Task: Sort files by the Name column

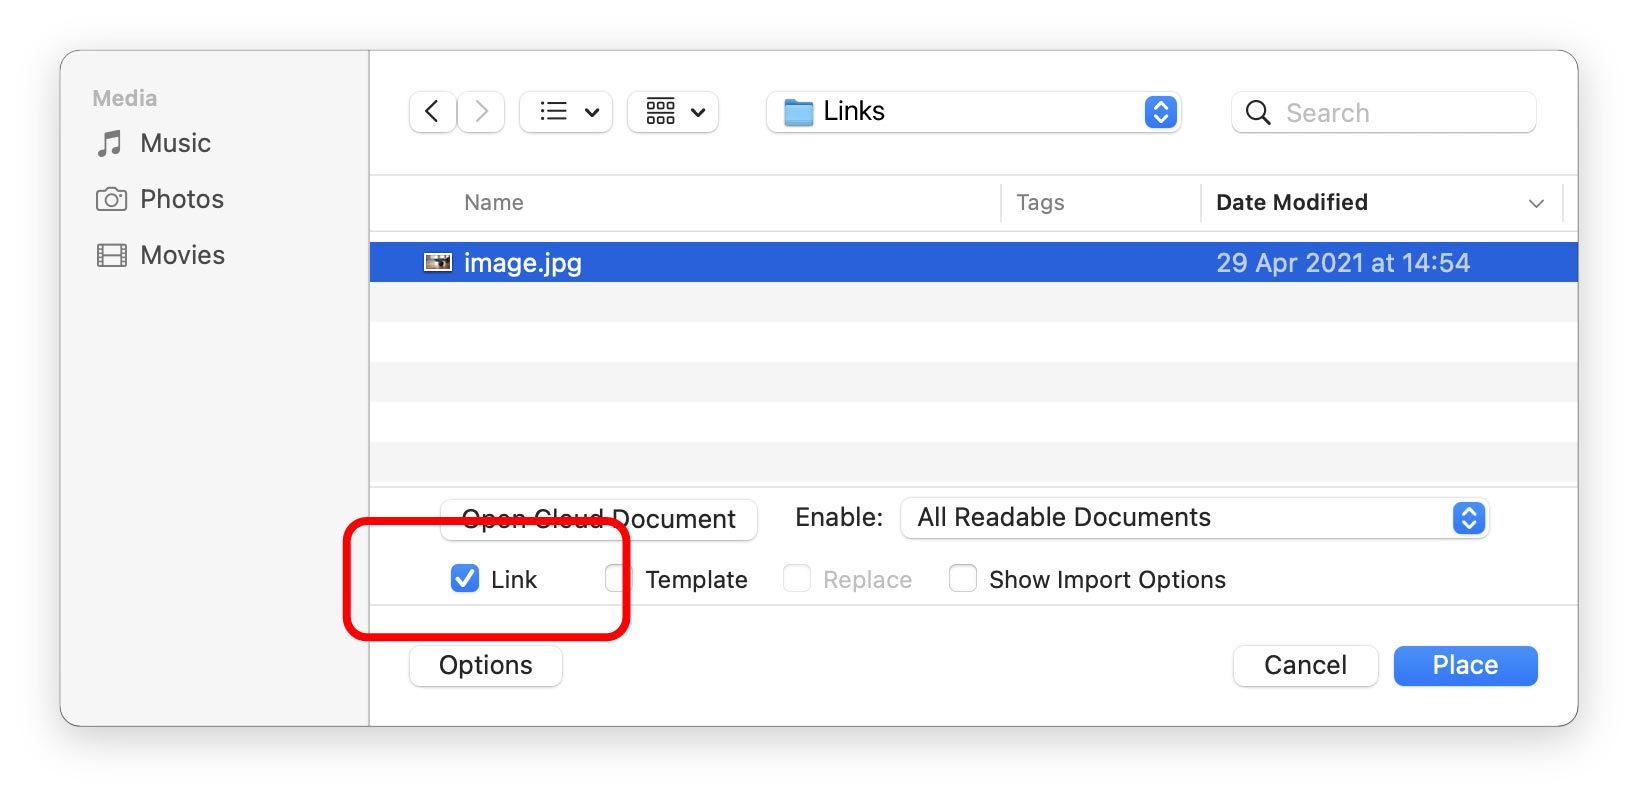Action: [494, 203]
